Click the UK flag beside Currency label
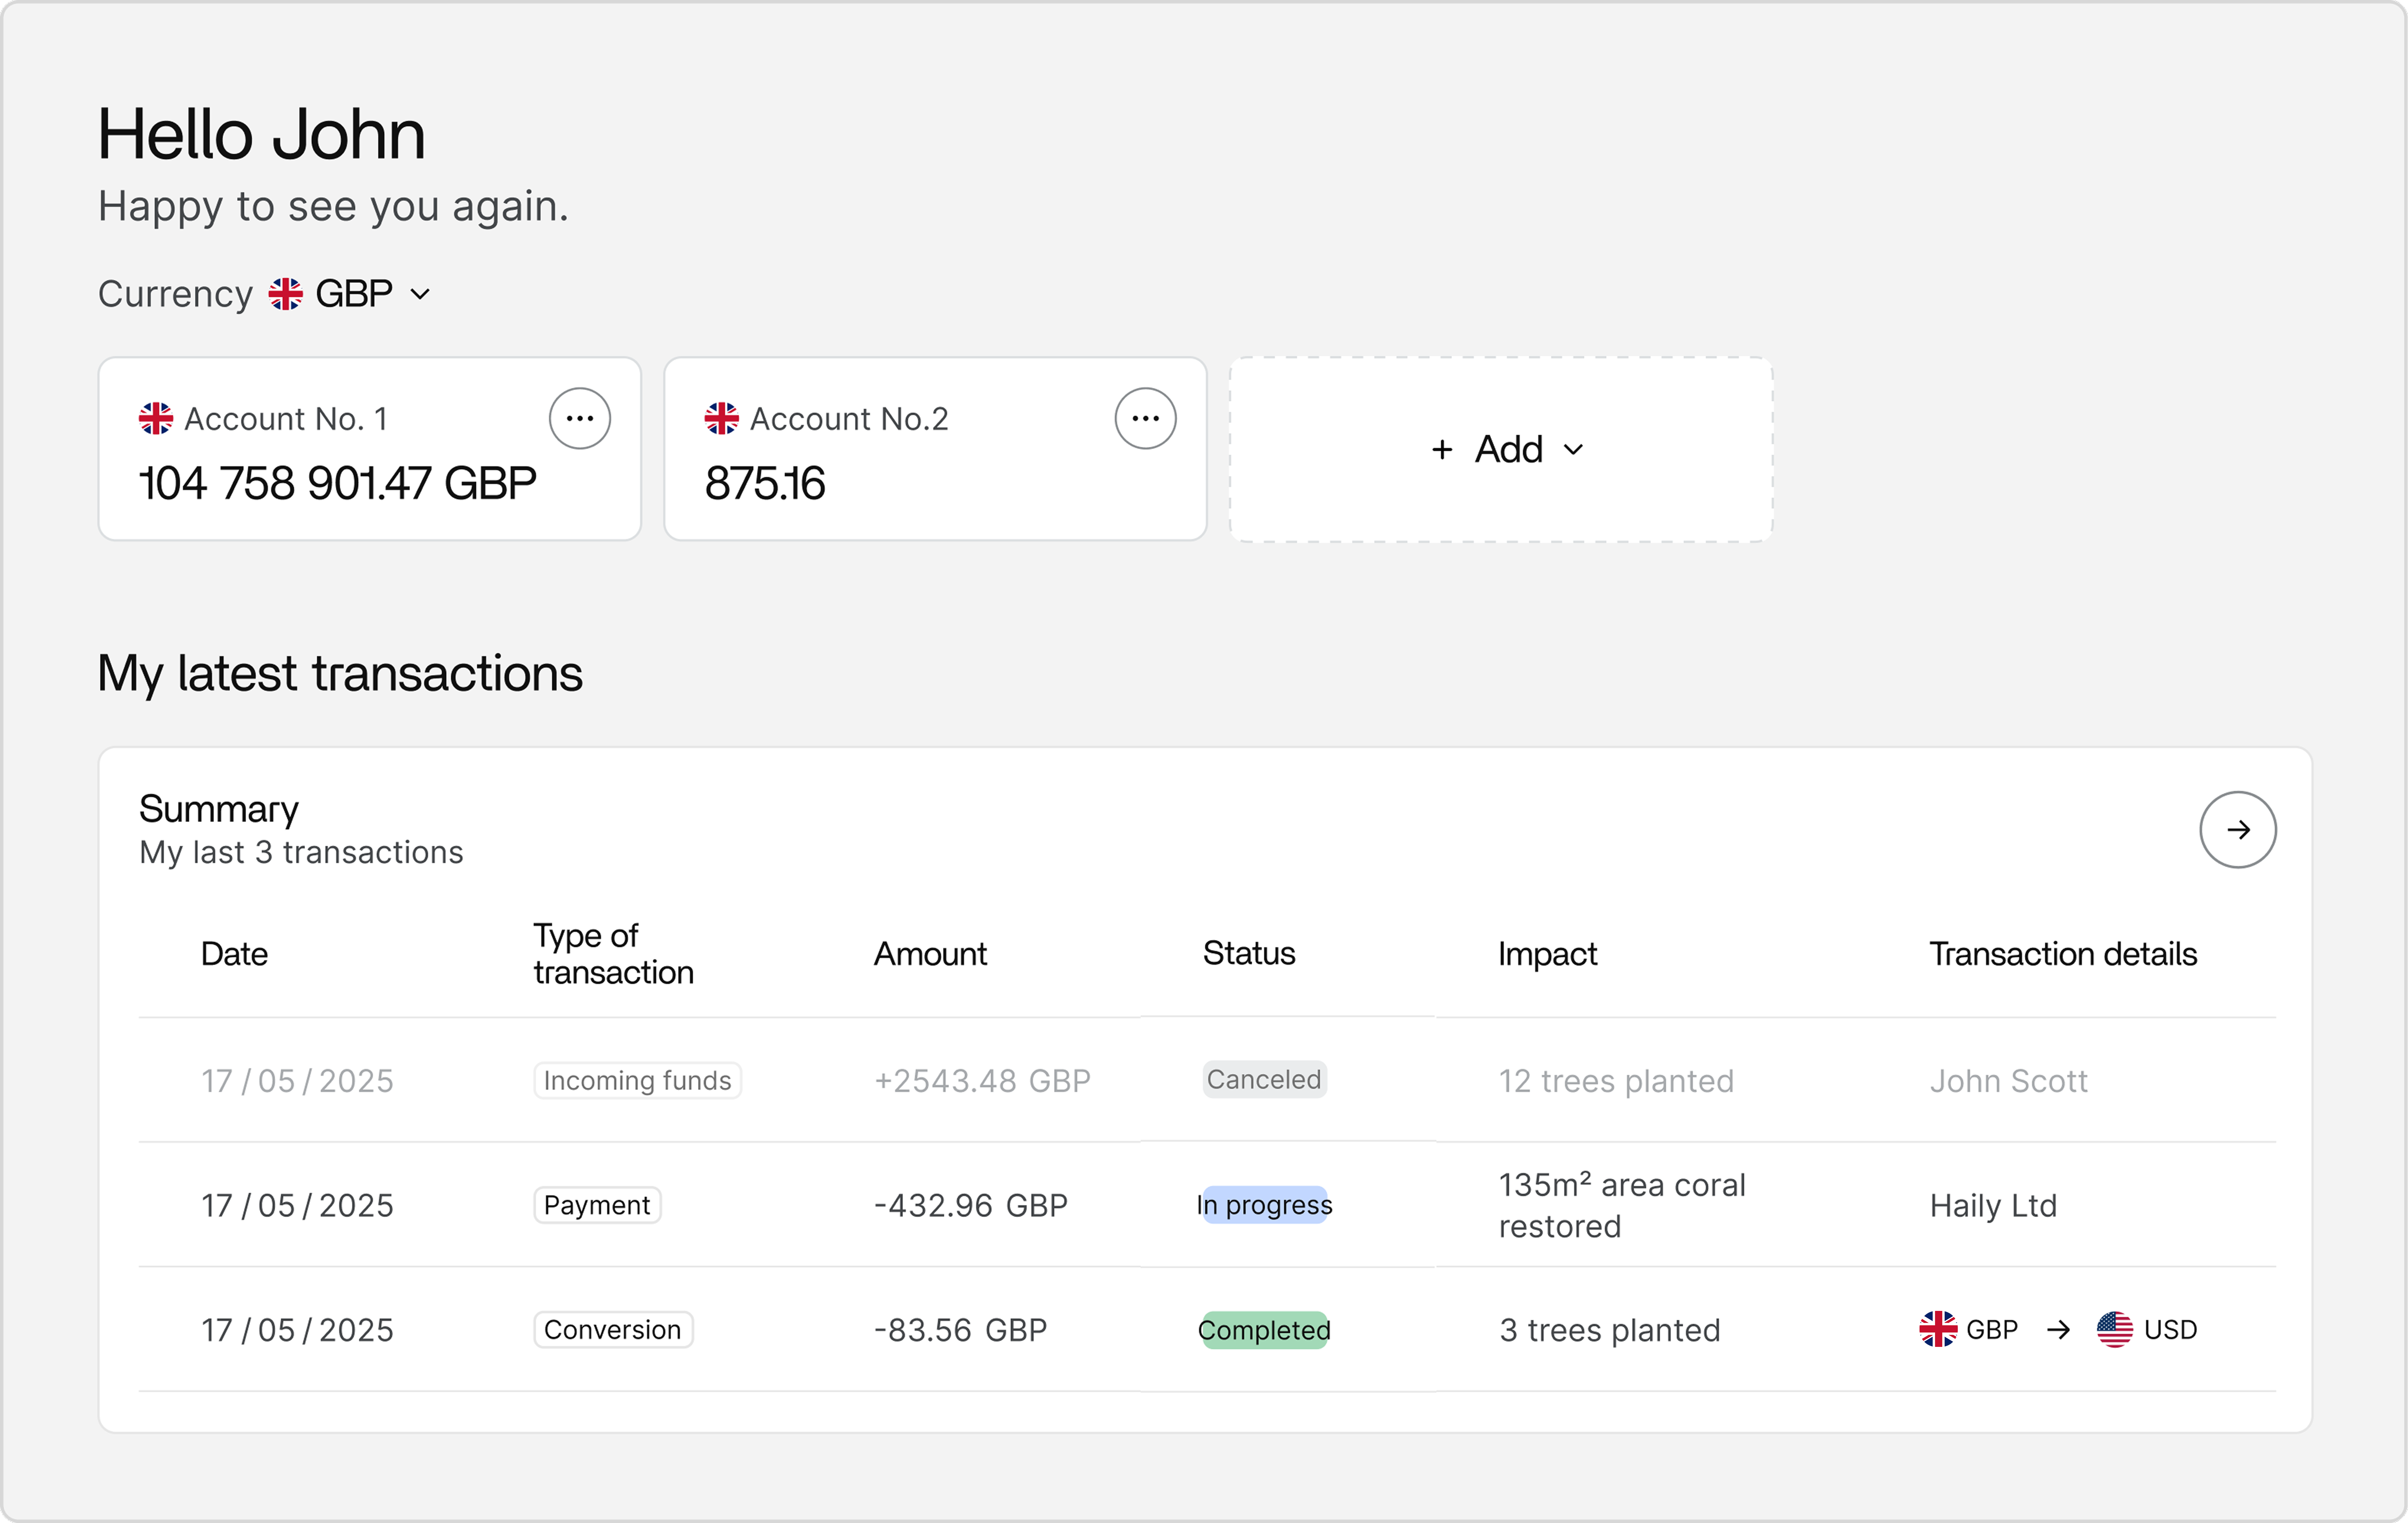Image resolution: width=2408 pixels, height=1523 pixels. (286, 294)
